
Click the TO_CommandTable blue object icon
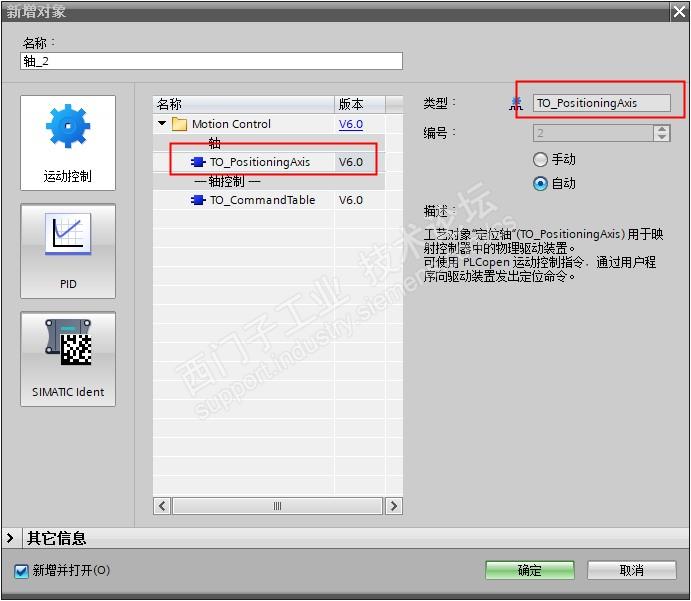point(198,200)
